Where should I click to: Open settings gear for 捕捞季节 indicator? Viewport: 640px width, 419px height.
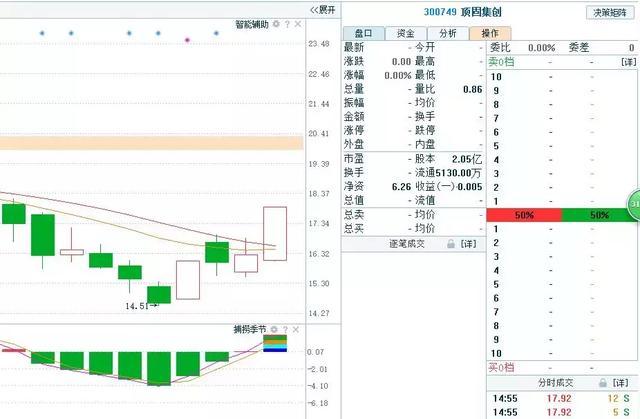point(274,329)
